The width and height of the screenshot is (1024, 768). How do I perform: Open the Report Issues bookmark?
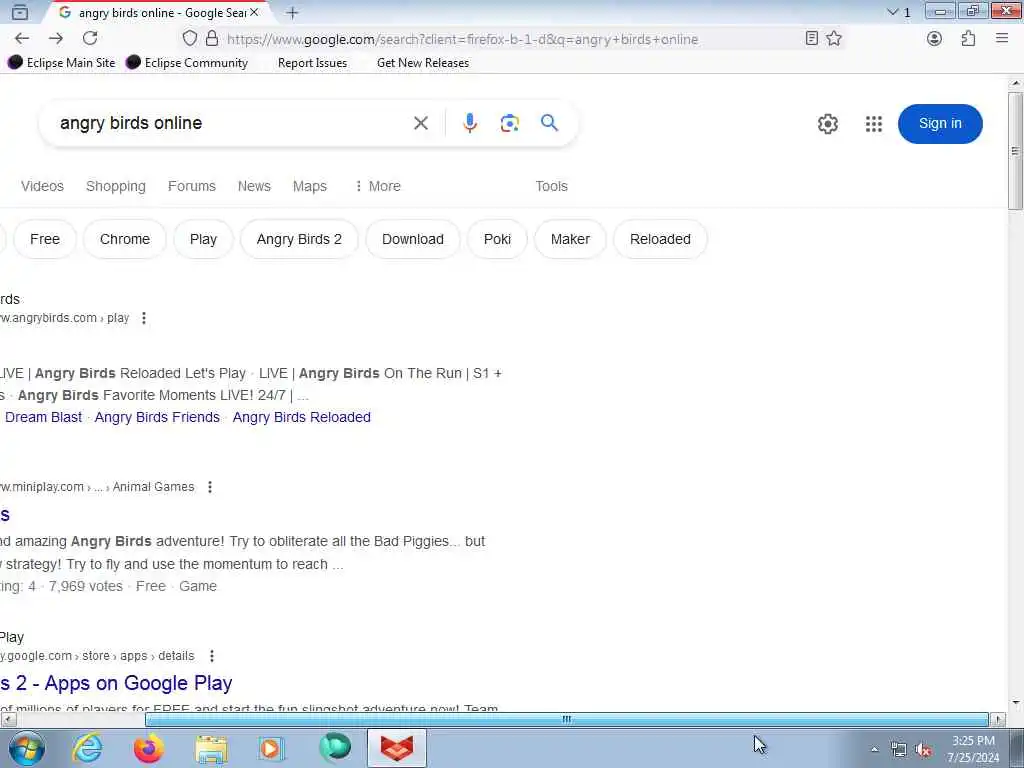point(312,63)
